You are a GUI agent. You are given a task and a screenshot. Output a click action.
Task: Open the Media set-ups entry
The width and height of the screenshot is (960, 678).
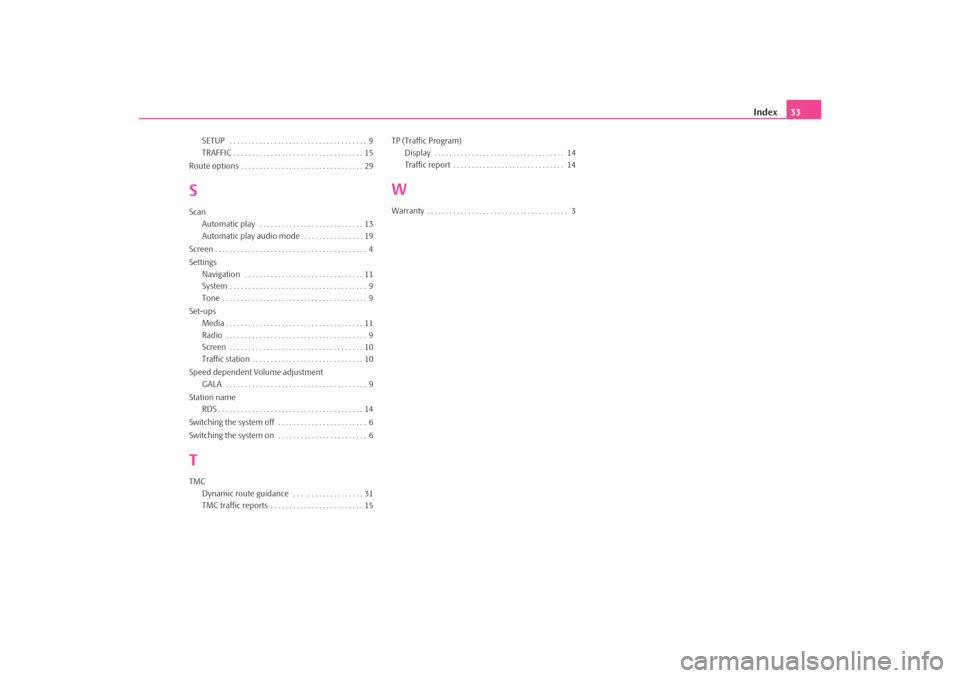click(212, 324)
